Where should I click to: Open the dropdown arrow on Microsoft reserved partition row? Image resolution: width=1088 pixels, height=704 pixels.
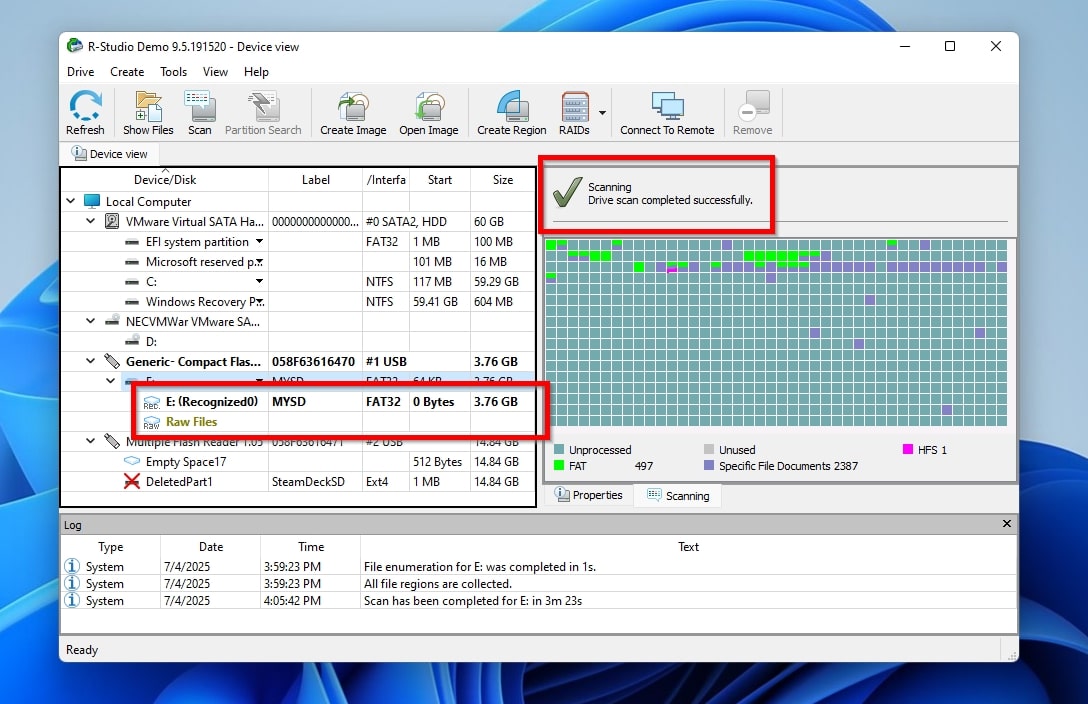coord(259,262)
